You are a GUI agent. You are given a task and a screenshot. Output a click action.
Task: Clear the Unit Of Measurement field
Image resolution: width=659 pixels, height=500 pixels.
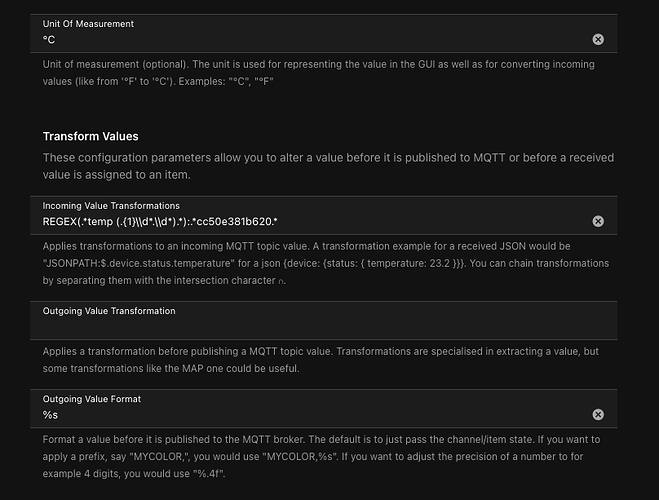pos(598,39)
